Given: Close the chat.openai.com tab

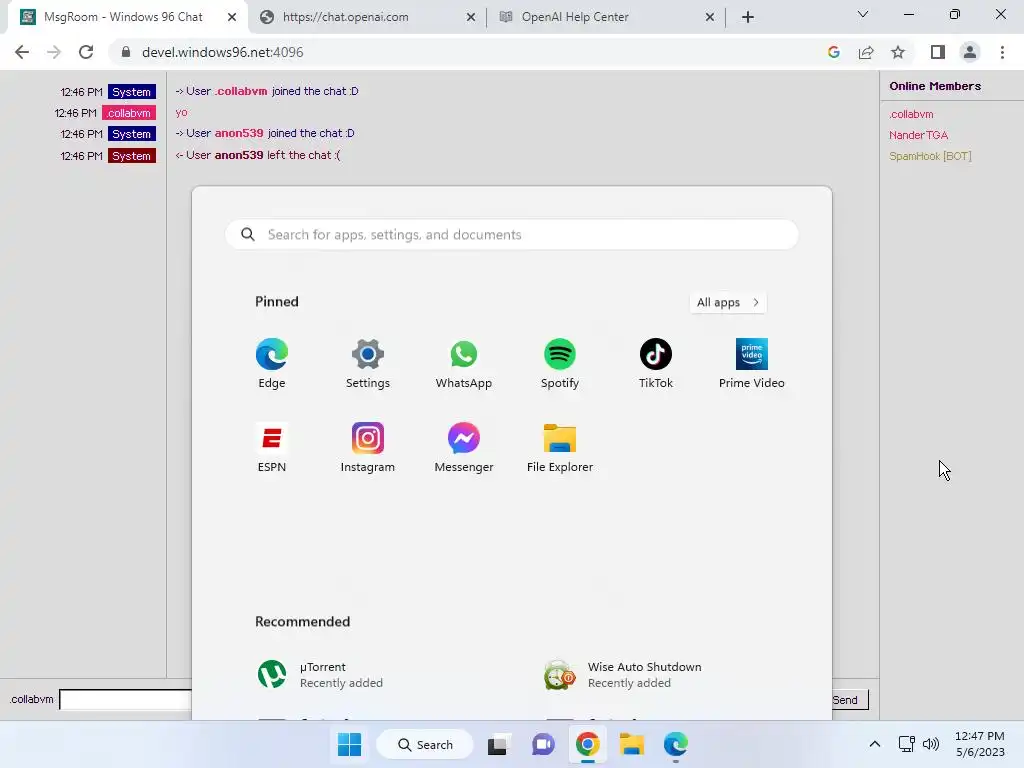Looking at the screenshot, I should coord(471,17).
